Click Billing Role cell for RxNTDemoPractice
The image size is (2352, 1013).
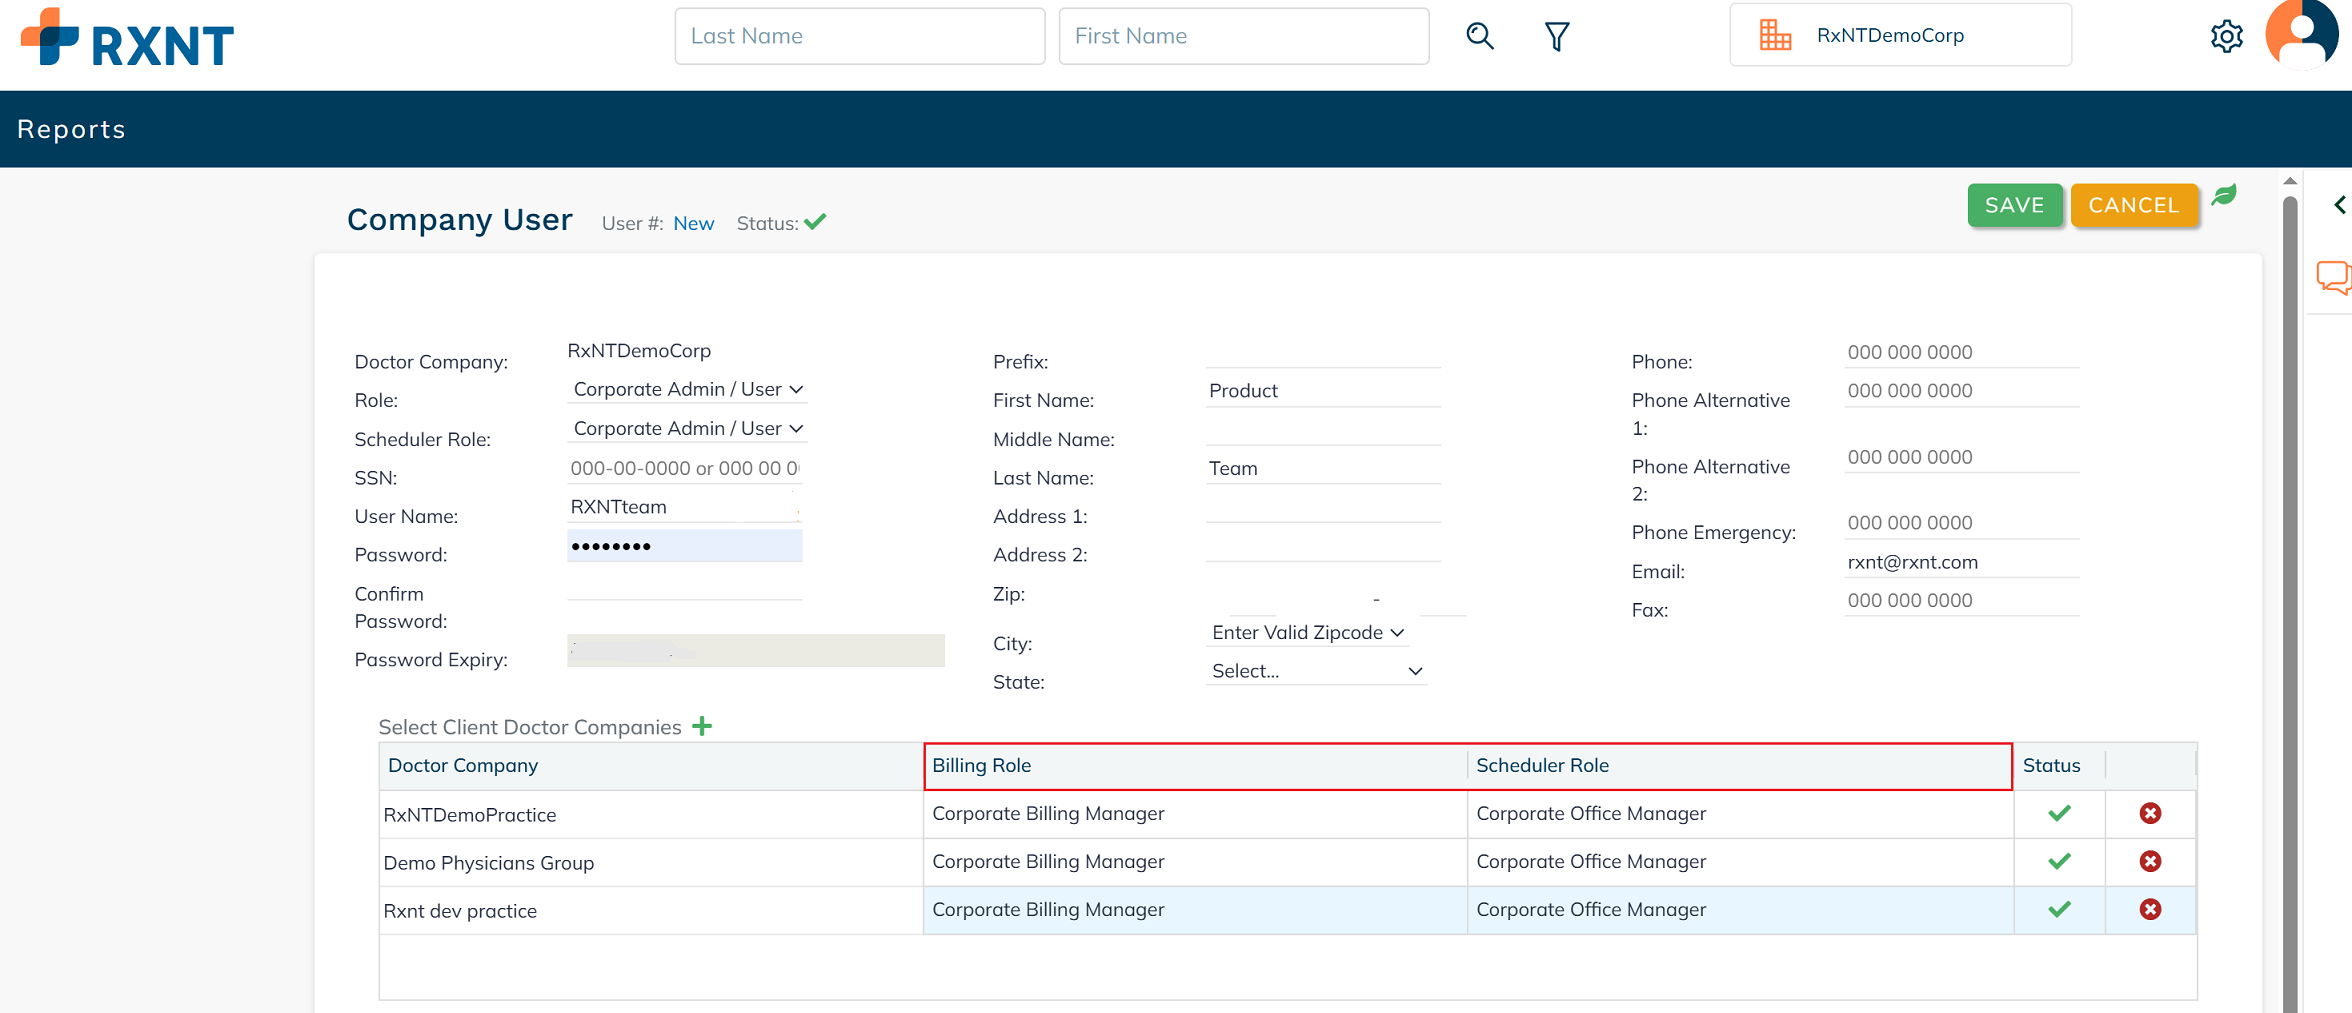[x=1196, y=814]
